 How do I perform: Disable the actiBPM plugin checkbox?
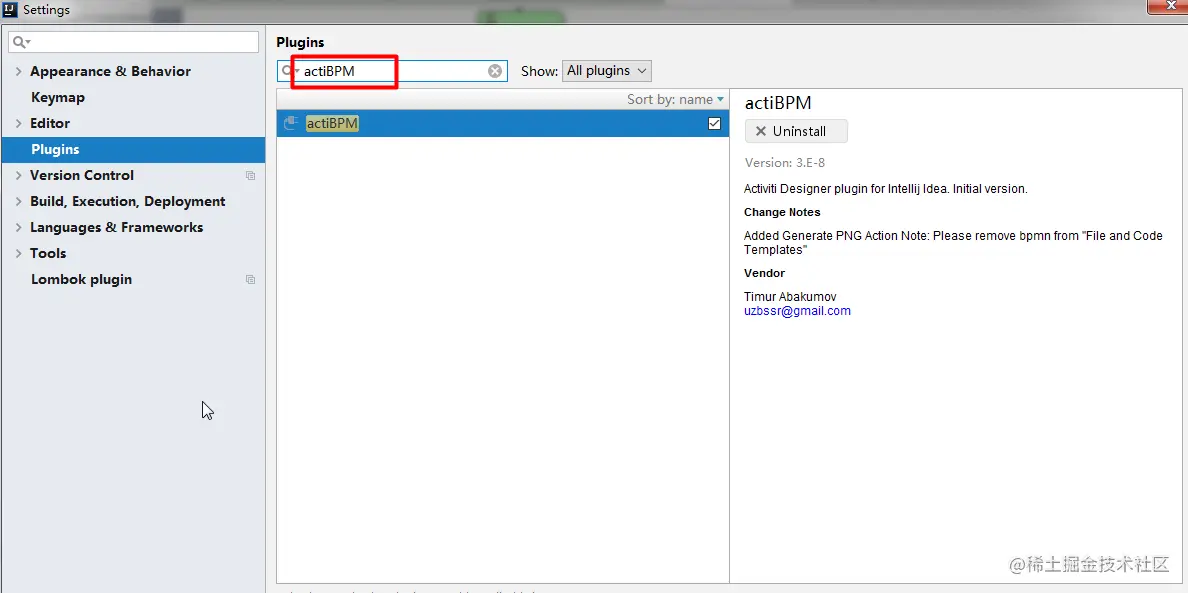pos(714,123)
